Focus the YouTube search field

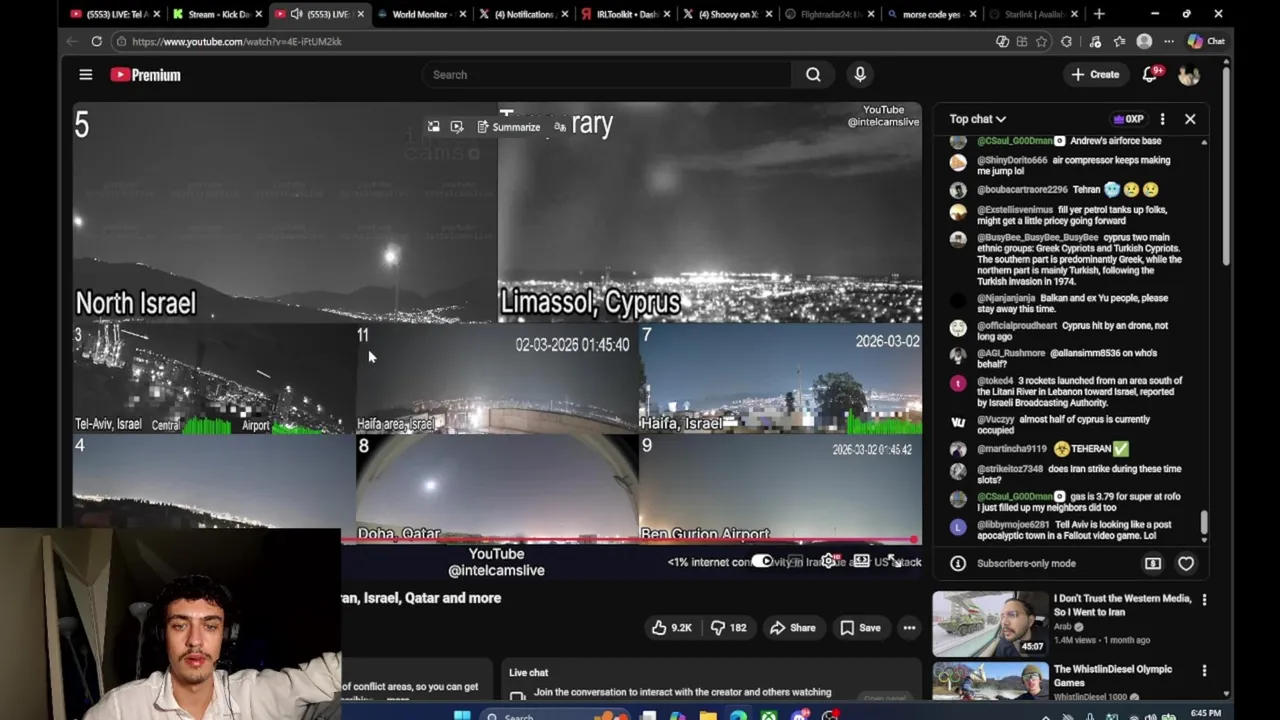pyautogui.click(x=607, y=75)
